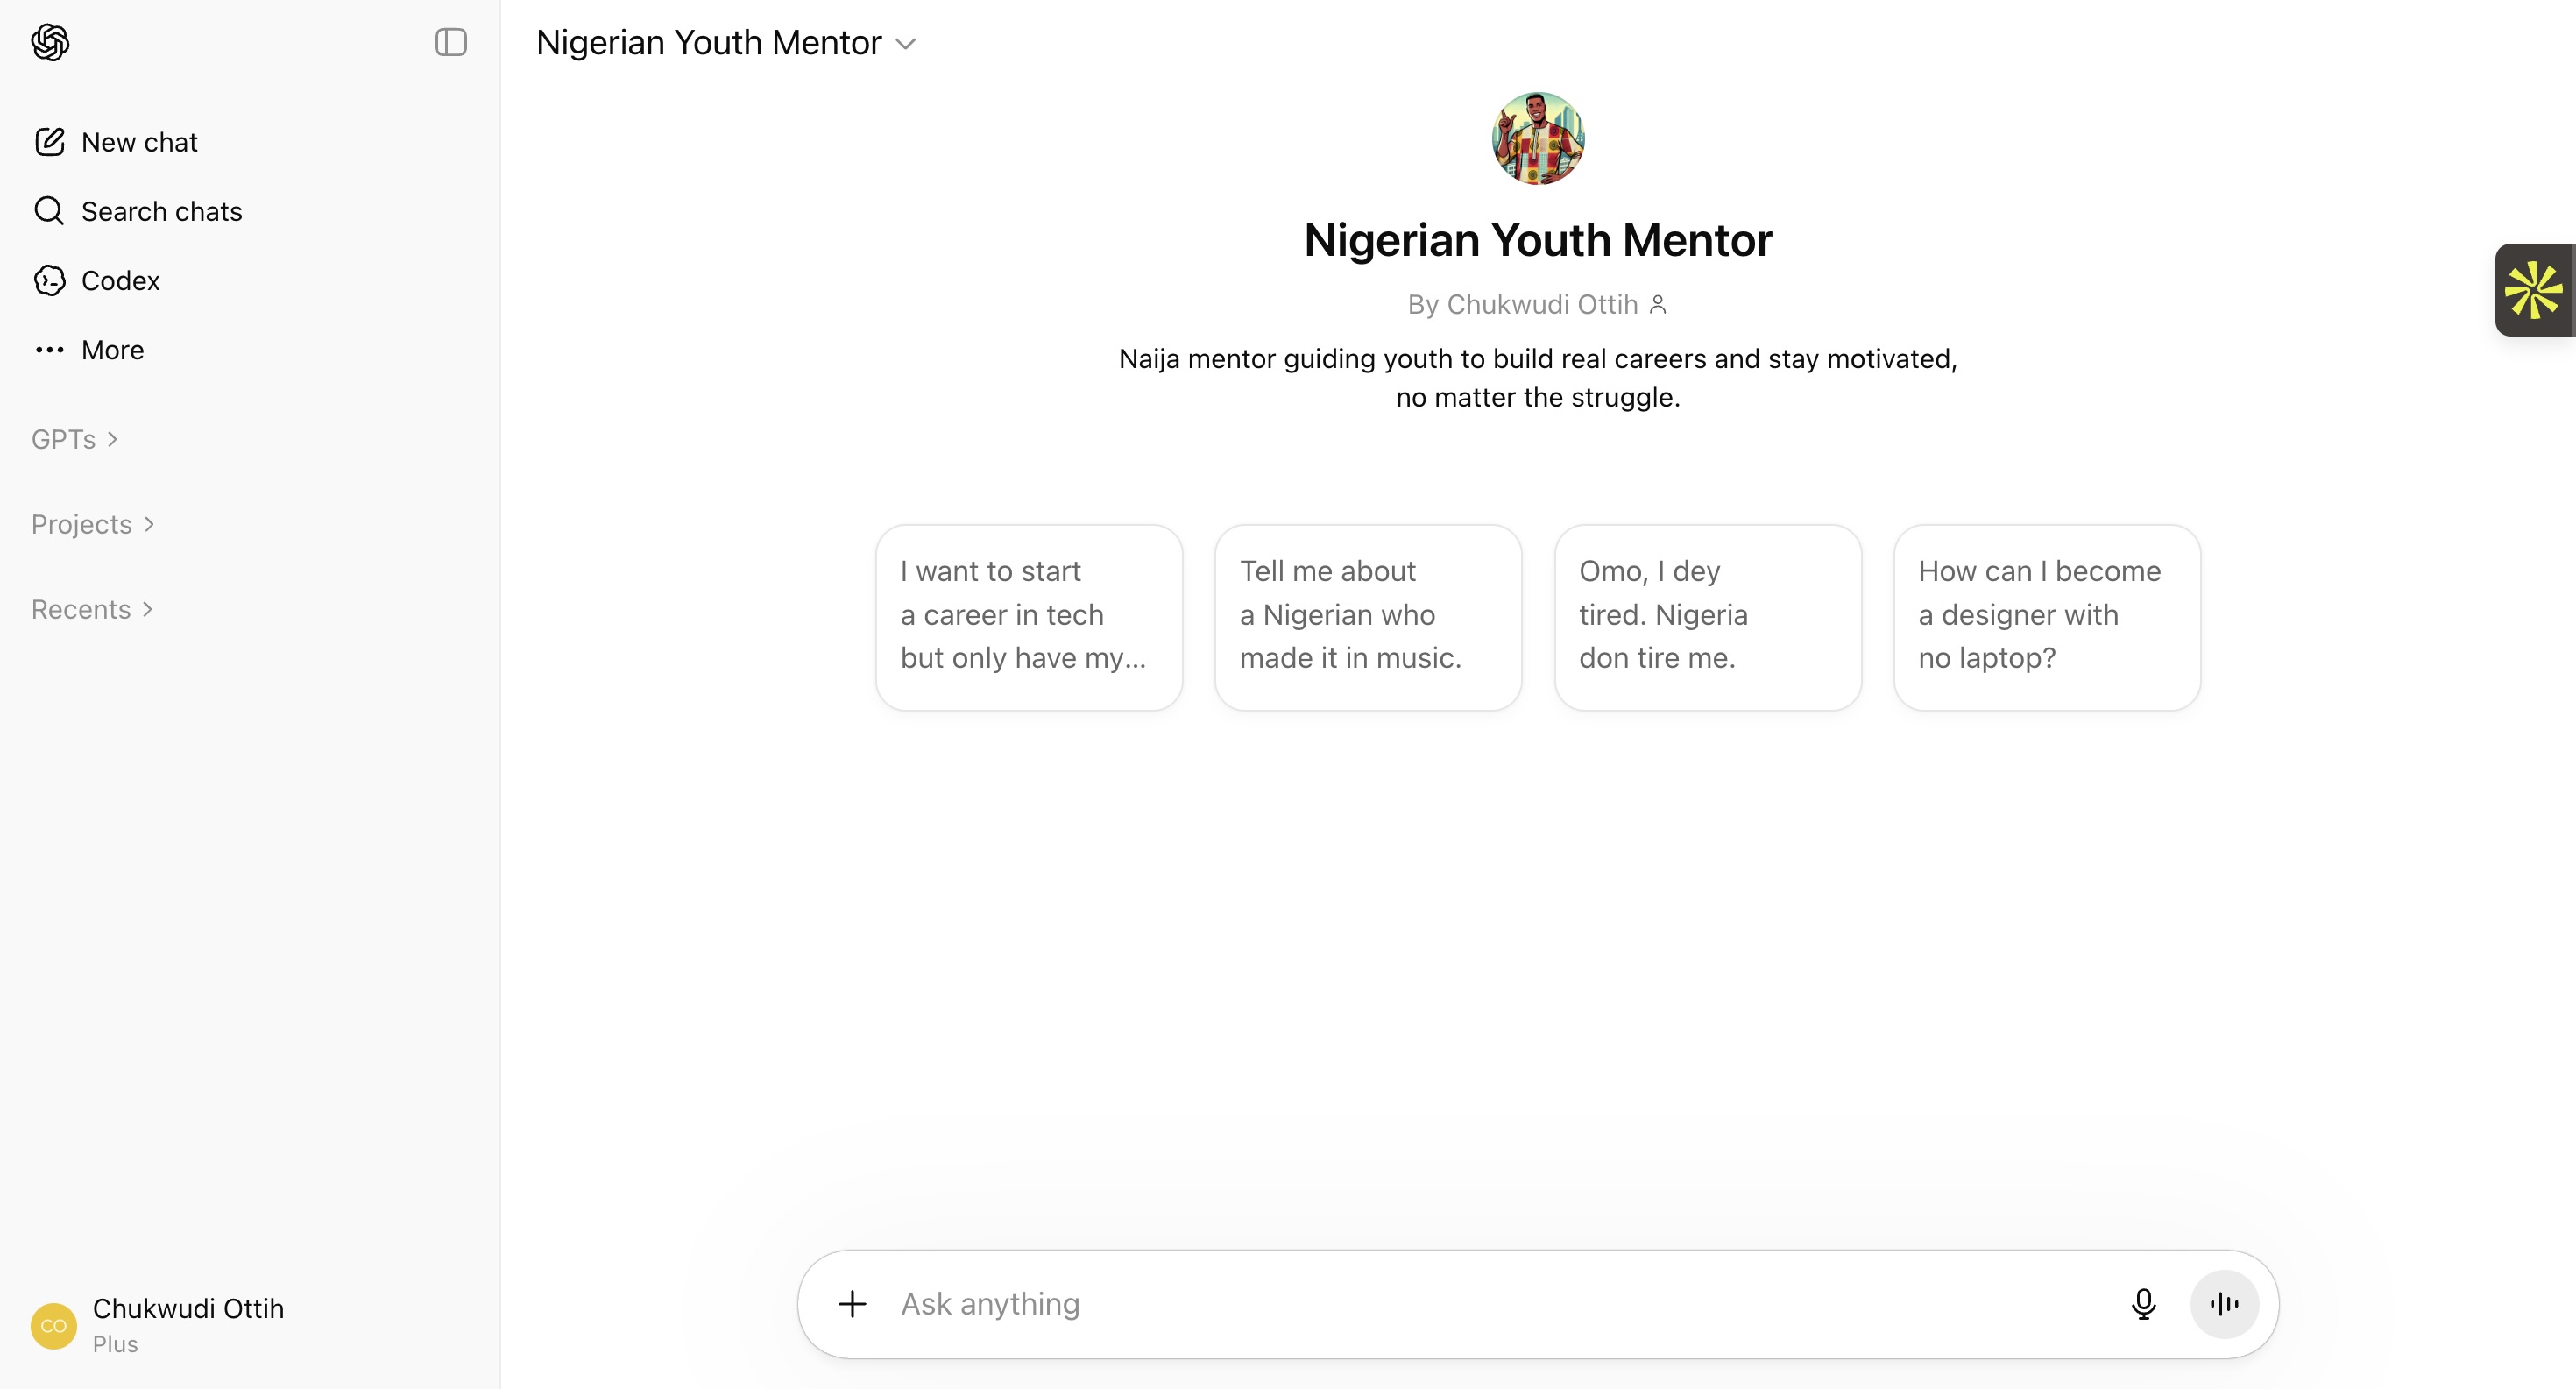Viewport: 2576px width, 1389px height.
Task: Click the New chat pencil icon
Action: pyautogui.click(x=50, y=142)
